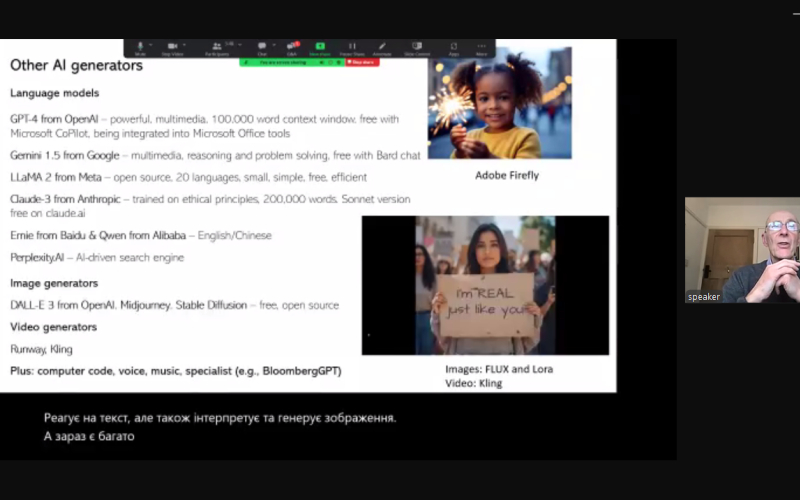Image resolution: width=800 pixels, height=500 pixels.
Task: Open the Participants panel
Action: 217,48
